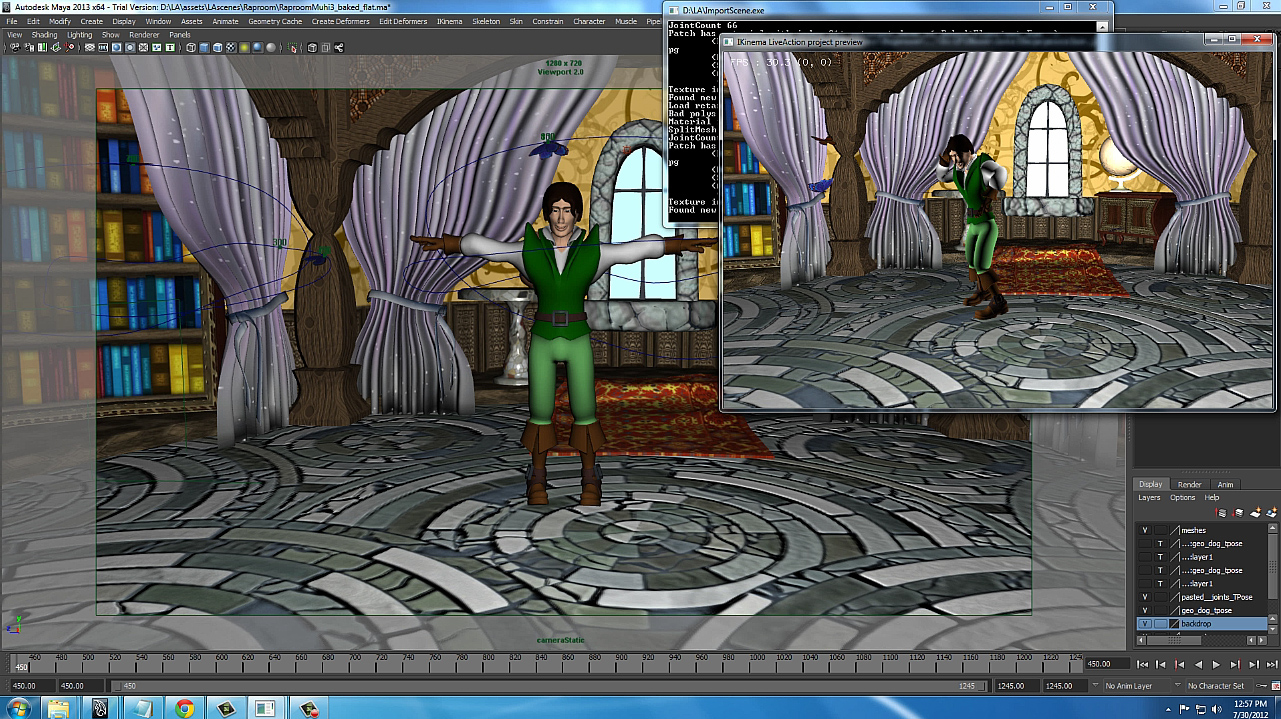This screenshot has width=1281, height=719.
Task: Click the meshes layer color swatch
Action: (x=1174, y=530)
